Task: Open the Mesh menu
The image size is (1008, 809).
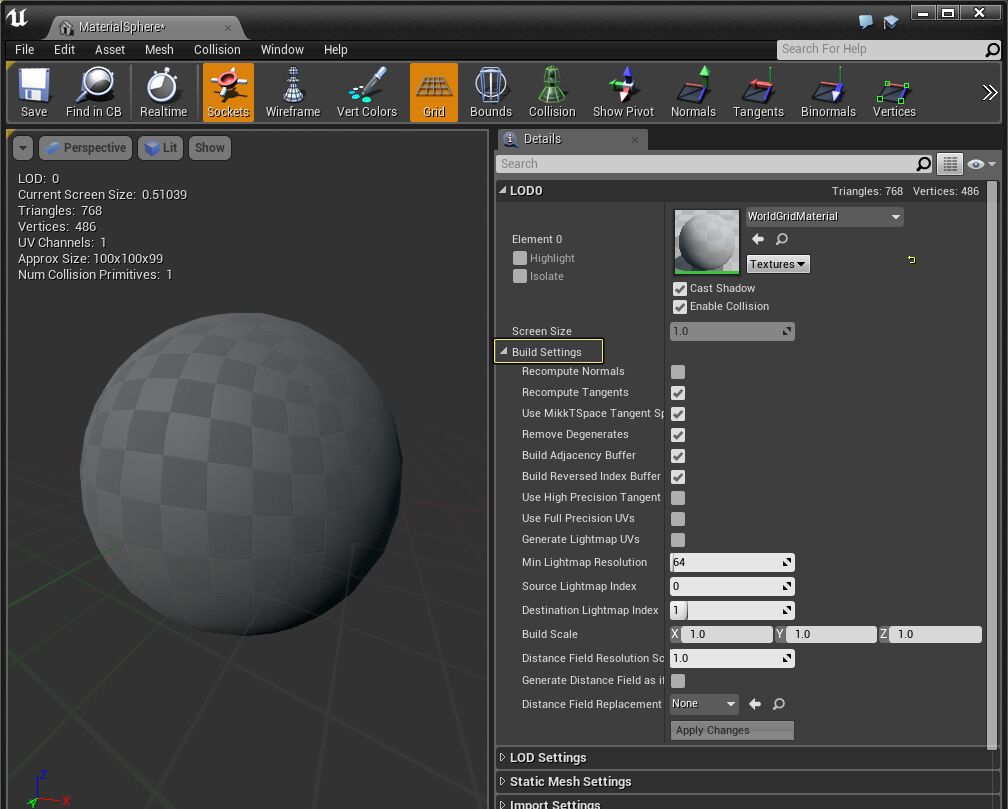Action: coord(159,49)
